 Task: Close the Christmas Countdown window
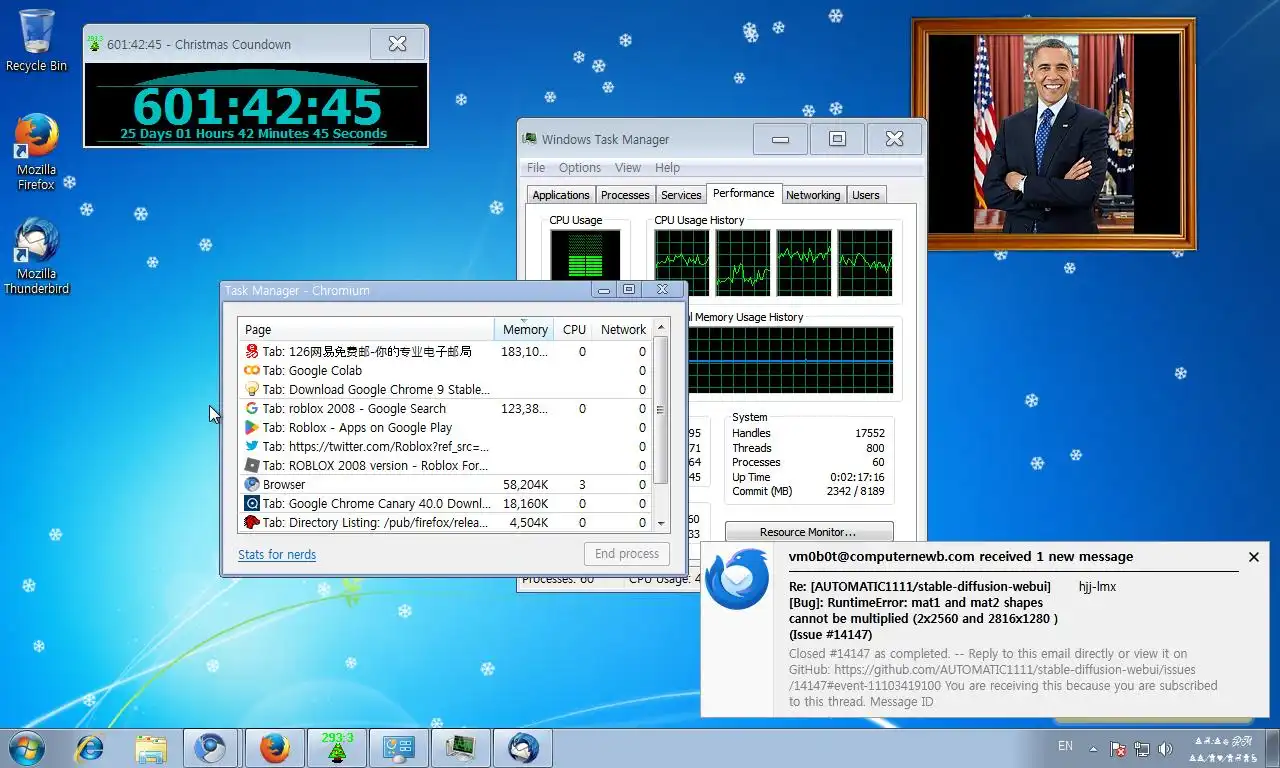397,43
